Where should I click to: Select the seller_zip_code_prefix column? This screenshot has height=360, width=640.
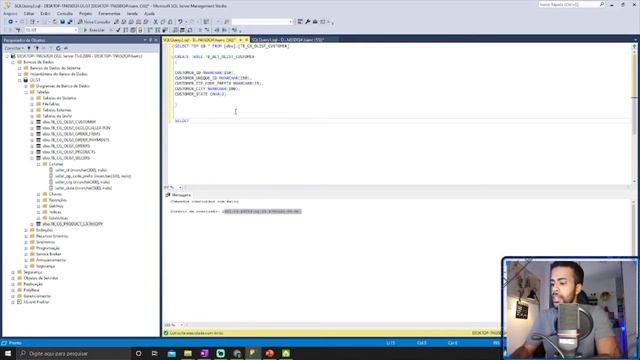[x=93, y=176]
